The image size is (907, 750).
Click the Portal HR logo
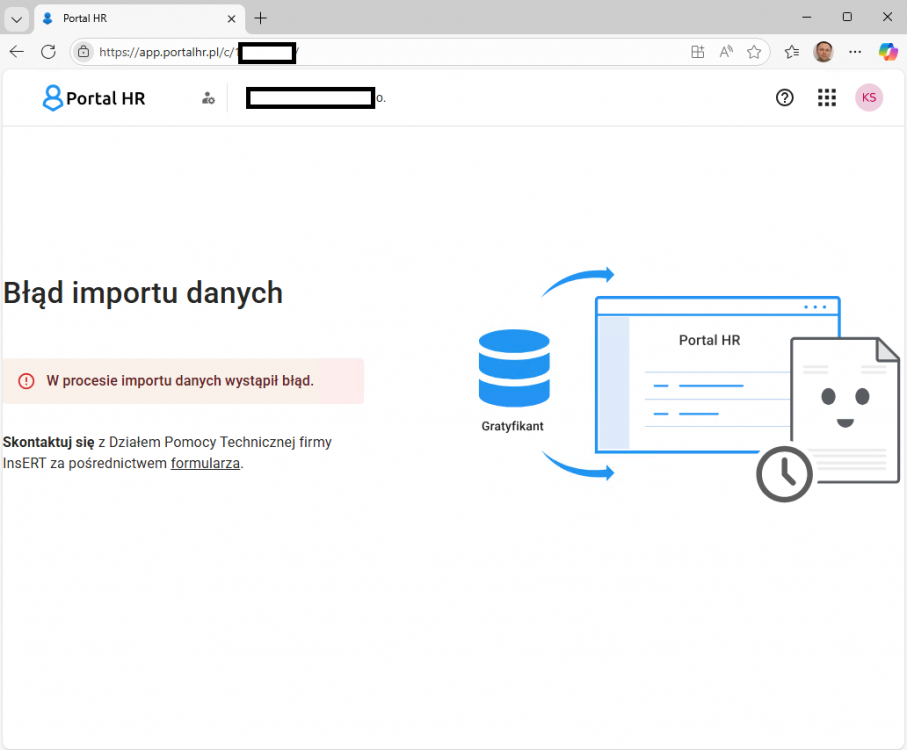click(x=94, y=98)
